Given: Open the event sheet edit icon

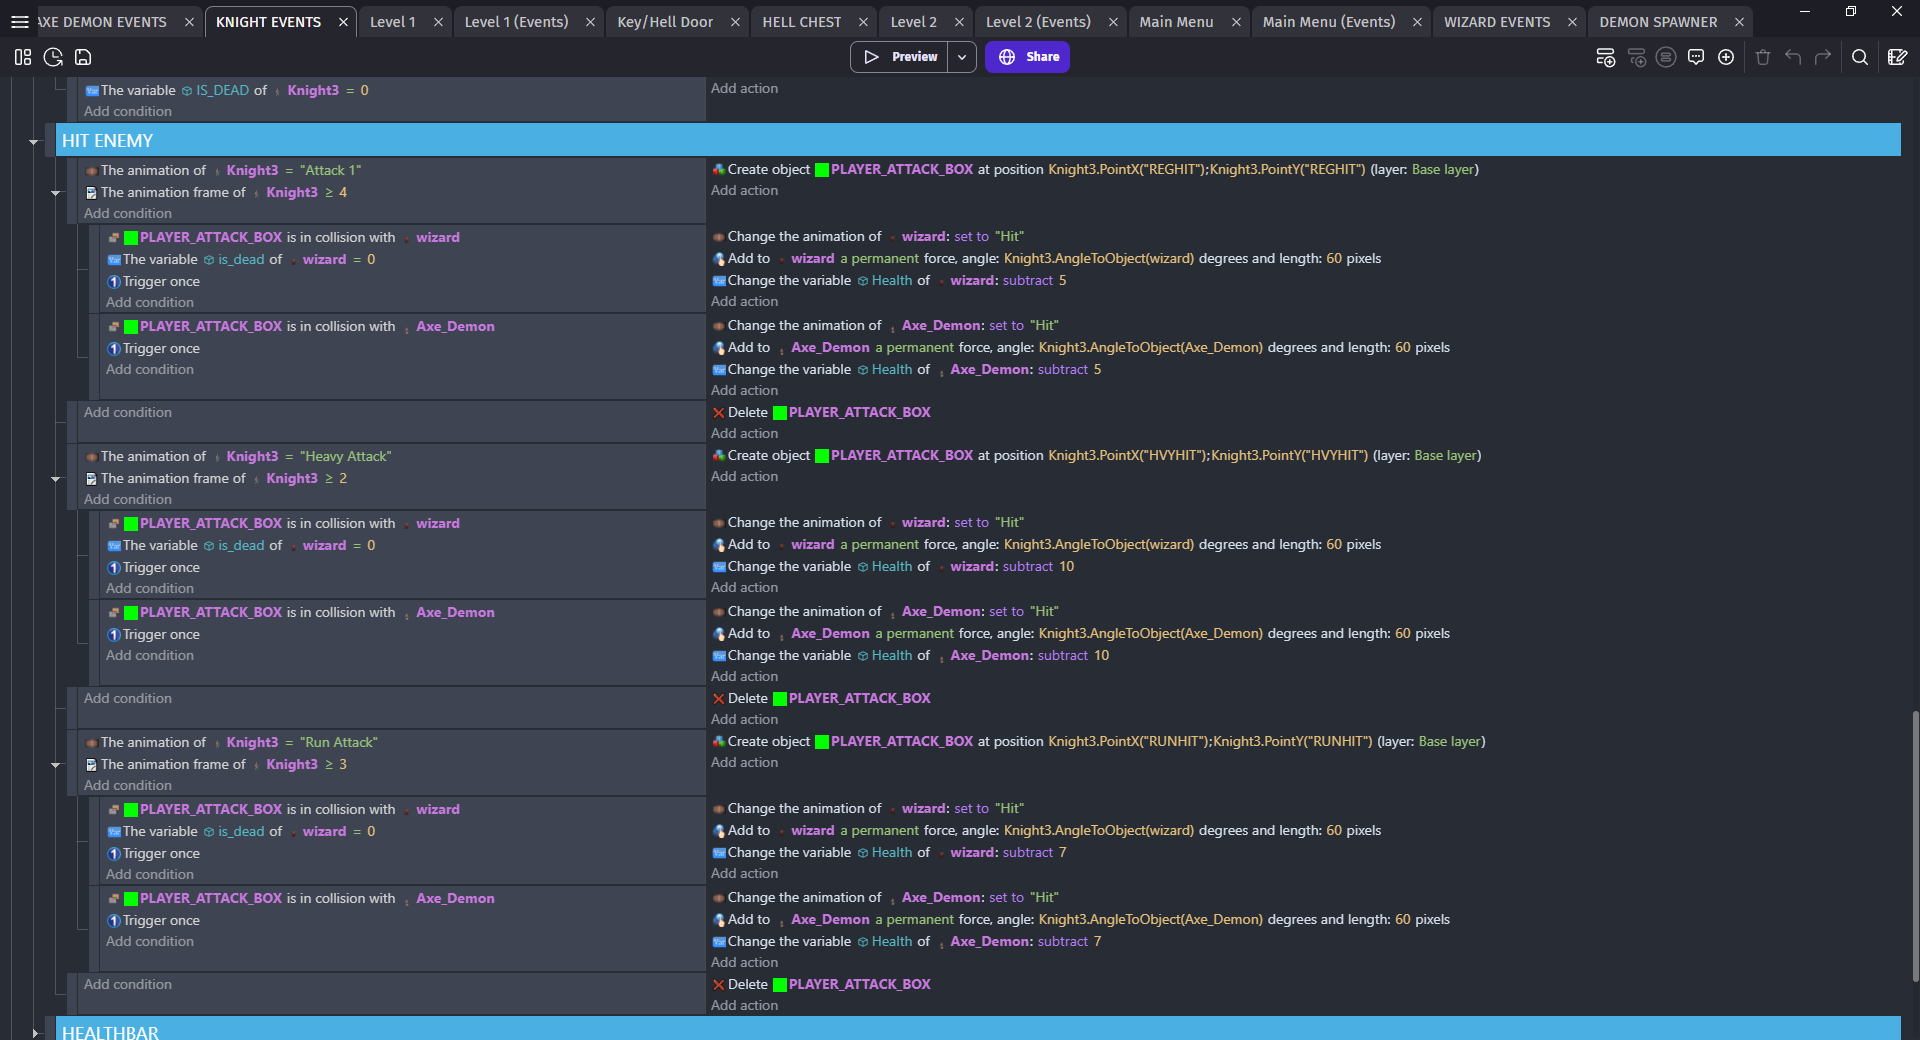Looking at the screenshot, I should [1898, 57].
